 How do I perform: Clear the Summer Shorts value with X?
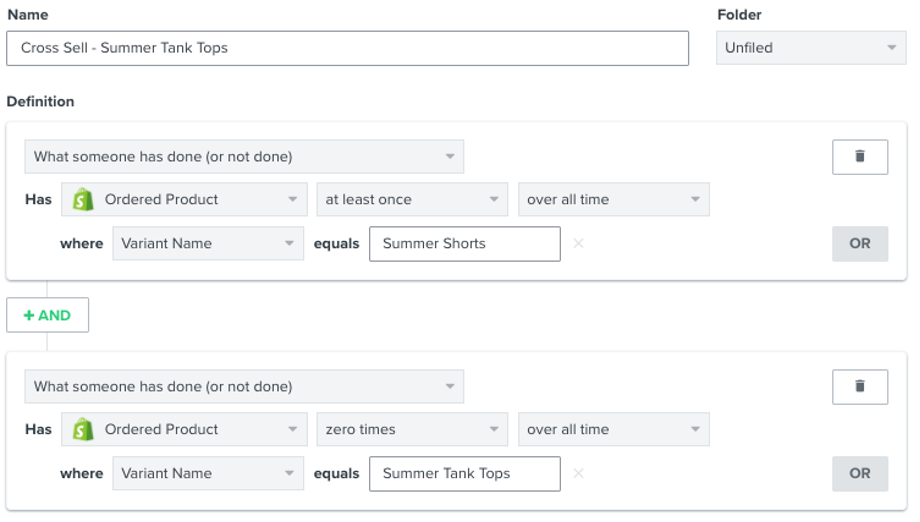pyautogui.click(x=578, y=244)
